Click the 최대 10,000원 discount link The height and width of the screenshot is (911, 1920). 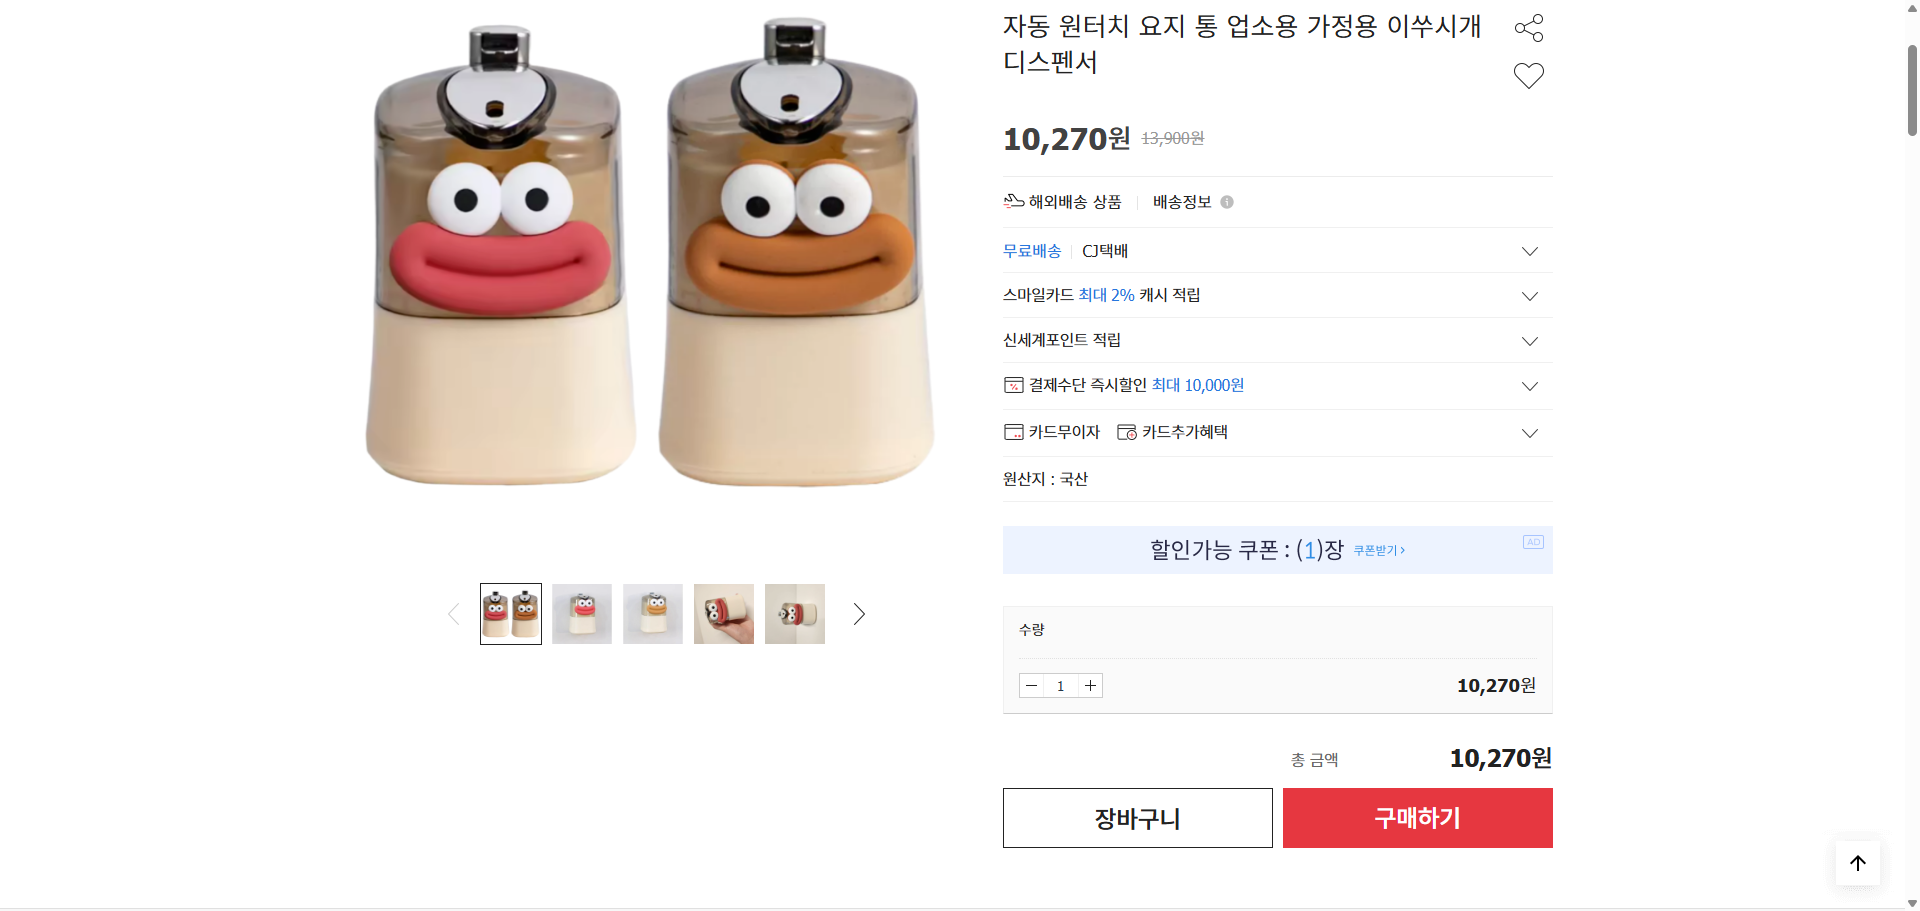1197,385
